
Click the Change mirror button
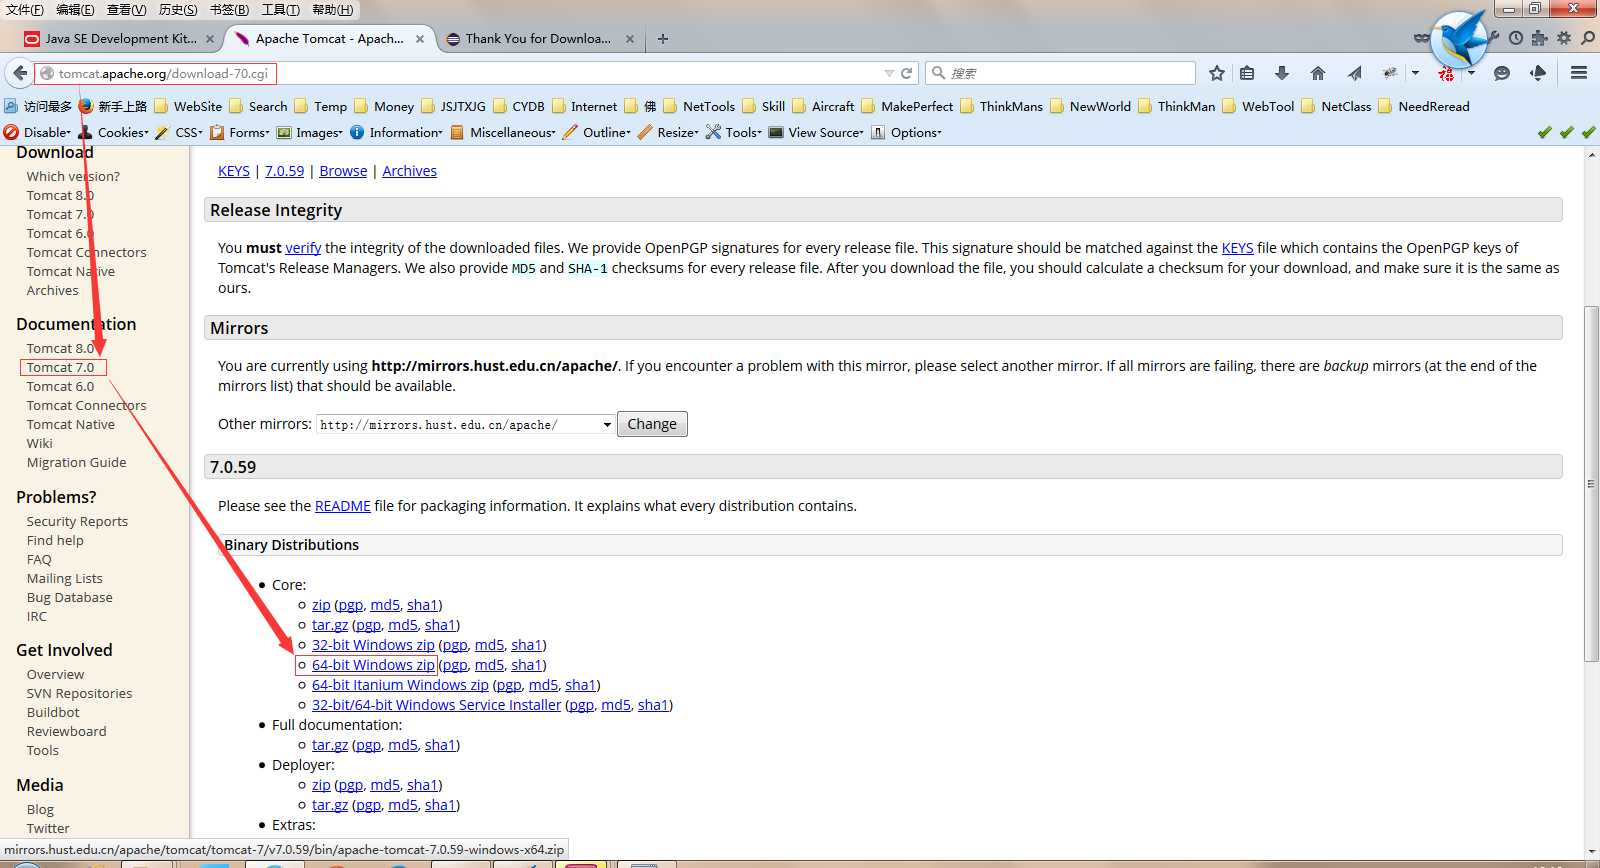[652, 424]
